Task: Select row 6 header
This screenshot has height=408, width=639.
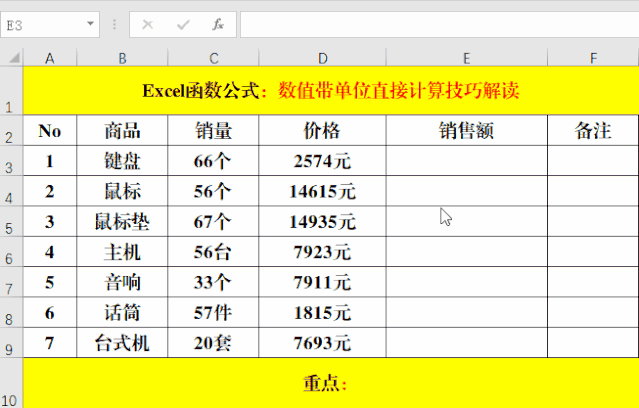Action: click(x=11, y=252)
